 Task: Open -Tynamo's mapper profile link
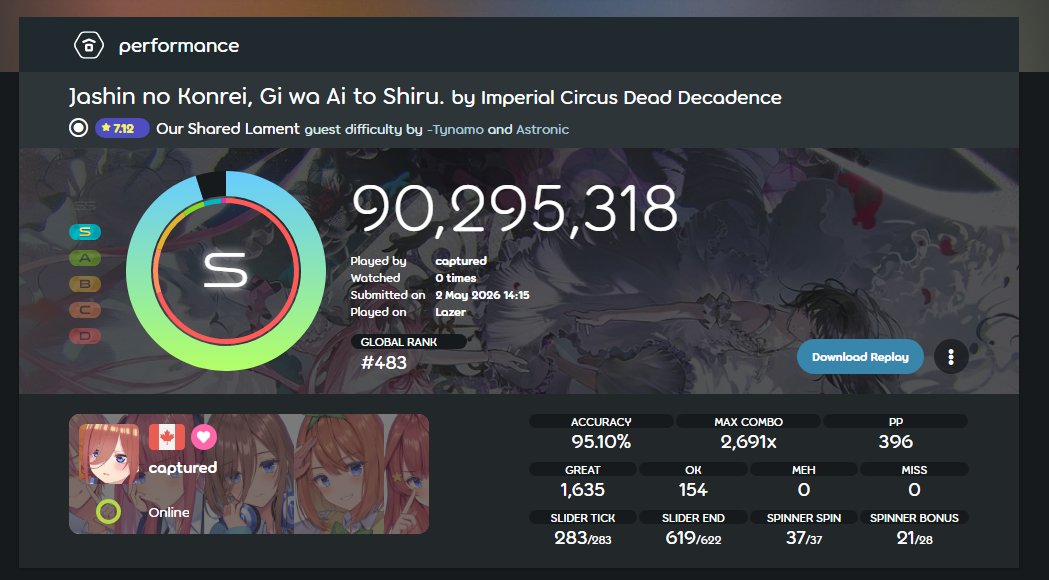(455, 129)
